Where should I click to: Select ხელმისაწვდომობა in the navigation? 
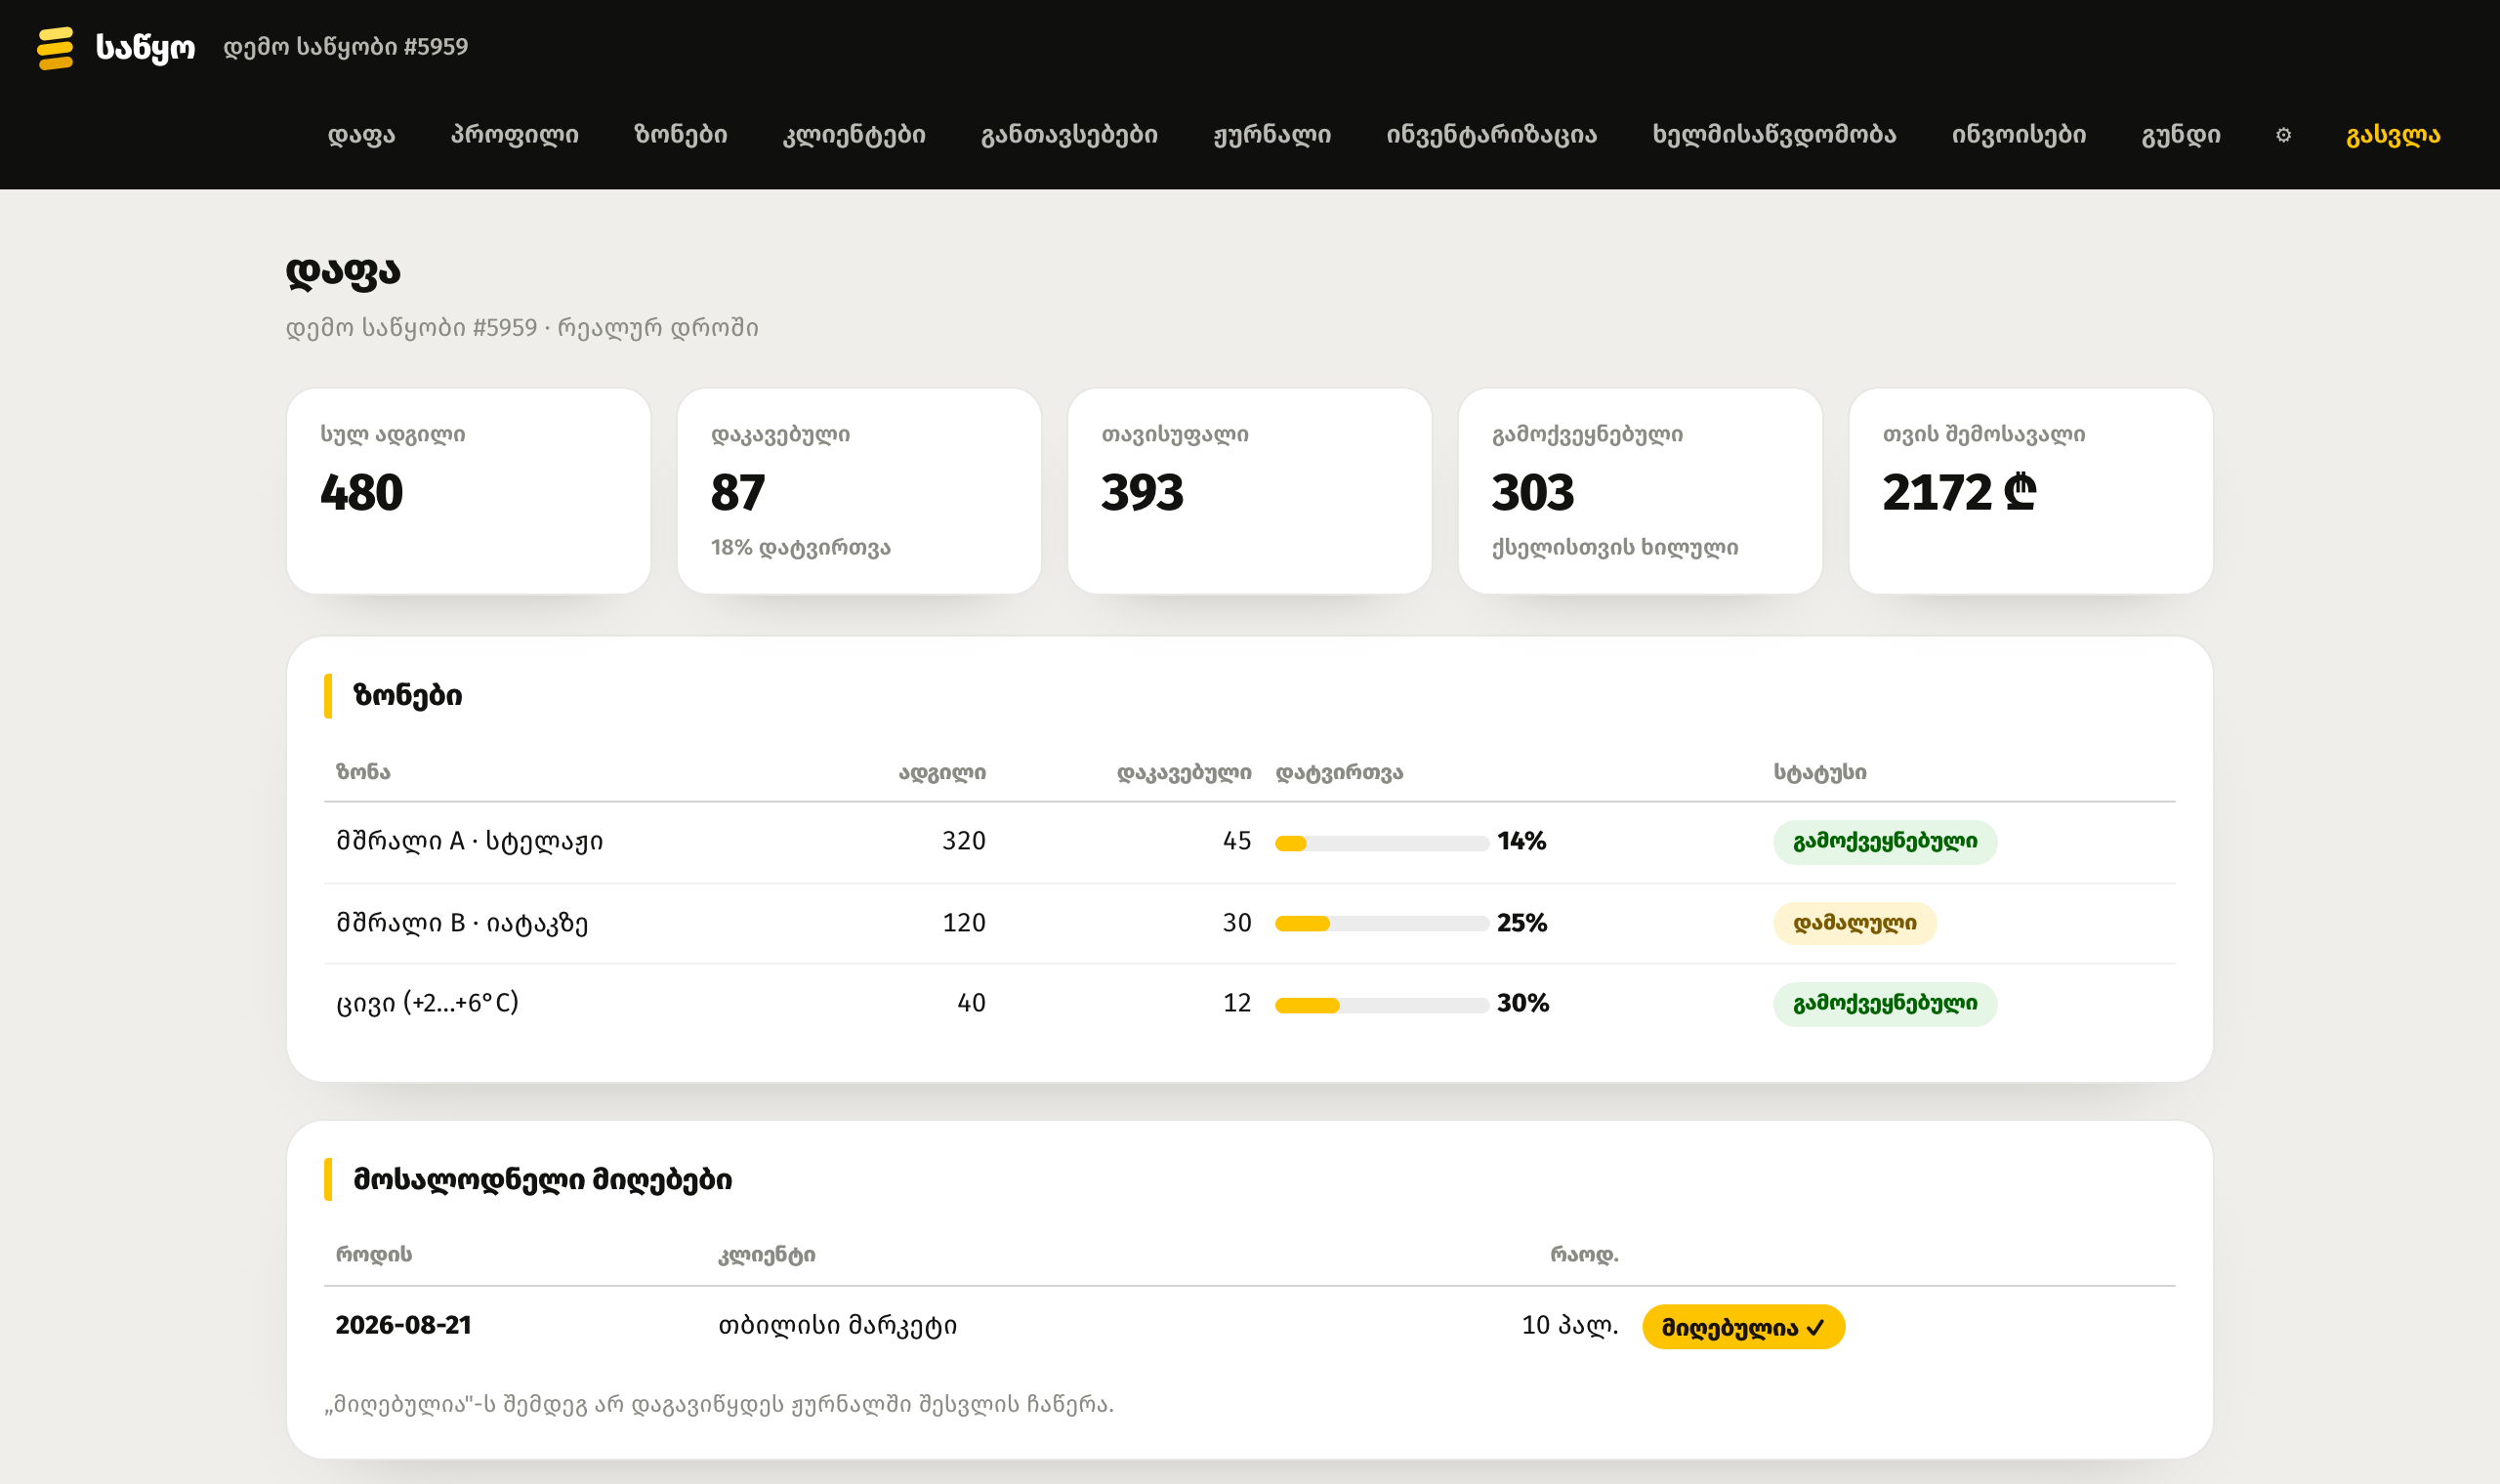[1774, 135]
